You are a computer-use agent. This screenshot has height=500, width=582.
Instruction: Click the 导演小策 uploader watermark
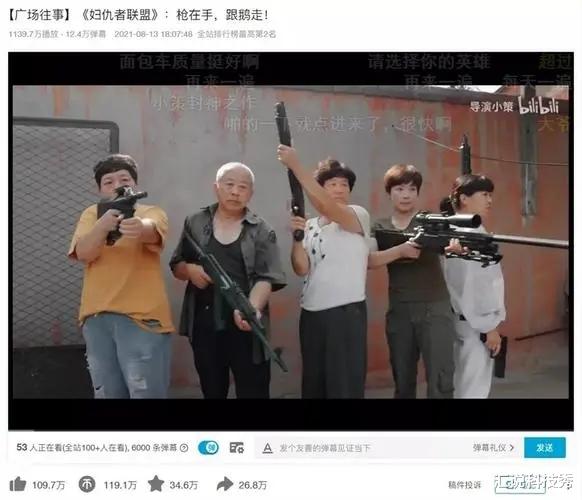(491, 107)
